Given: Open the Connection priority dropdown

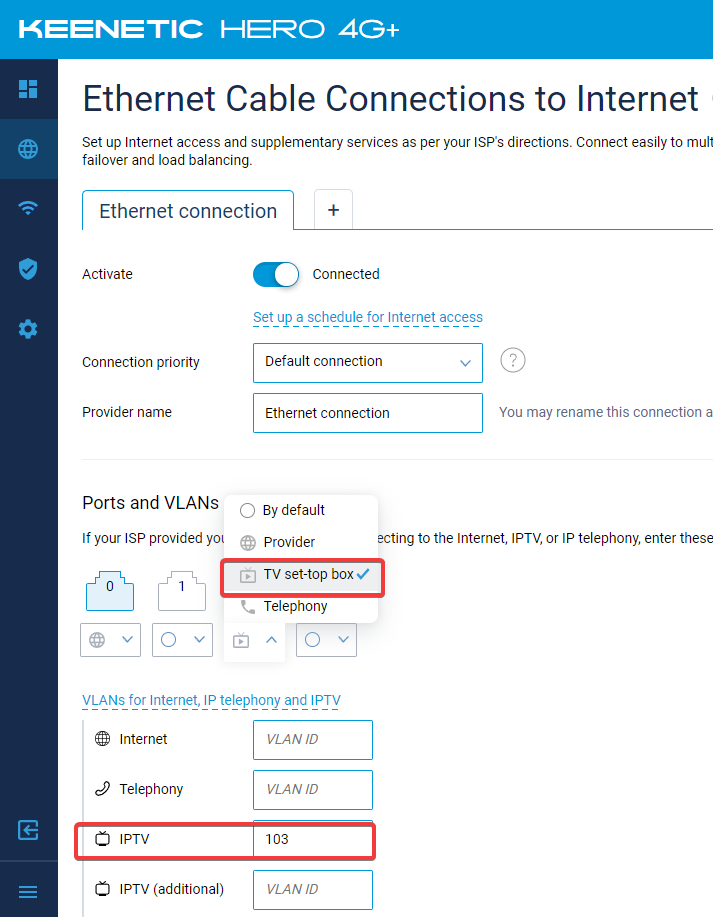Looking at the screenshot, I should click(x=367, y=363).
